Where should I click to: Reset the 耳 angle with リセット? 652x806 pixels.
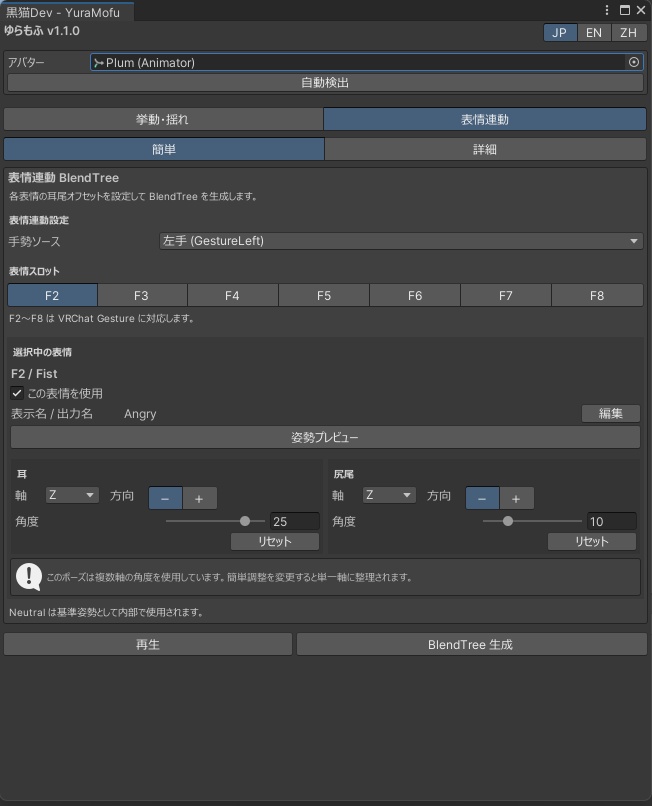pos(275,541)
